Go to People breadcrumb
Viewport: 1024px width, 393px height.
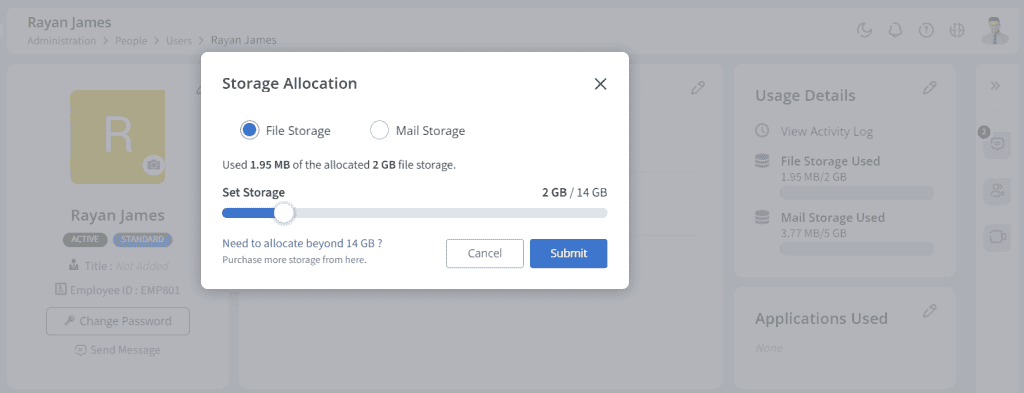tap(131, 40)
